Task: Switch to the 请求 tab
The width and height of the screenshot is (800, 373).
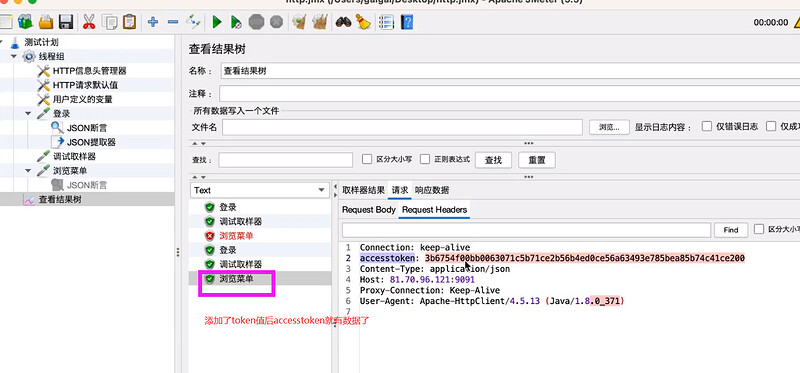Action: pos(400,190)
